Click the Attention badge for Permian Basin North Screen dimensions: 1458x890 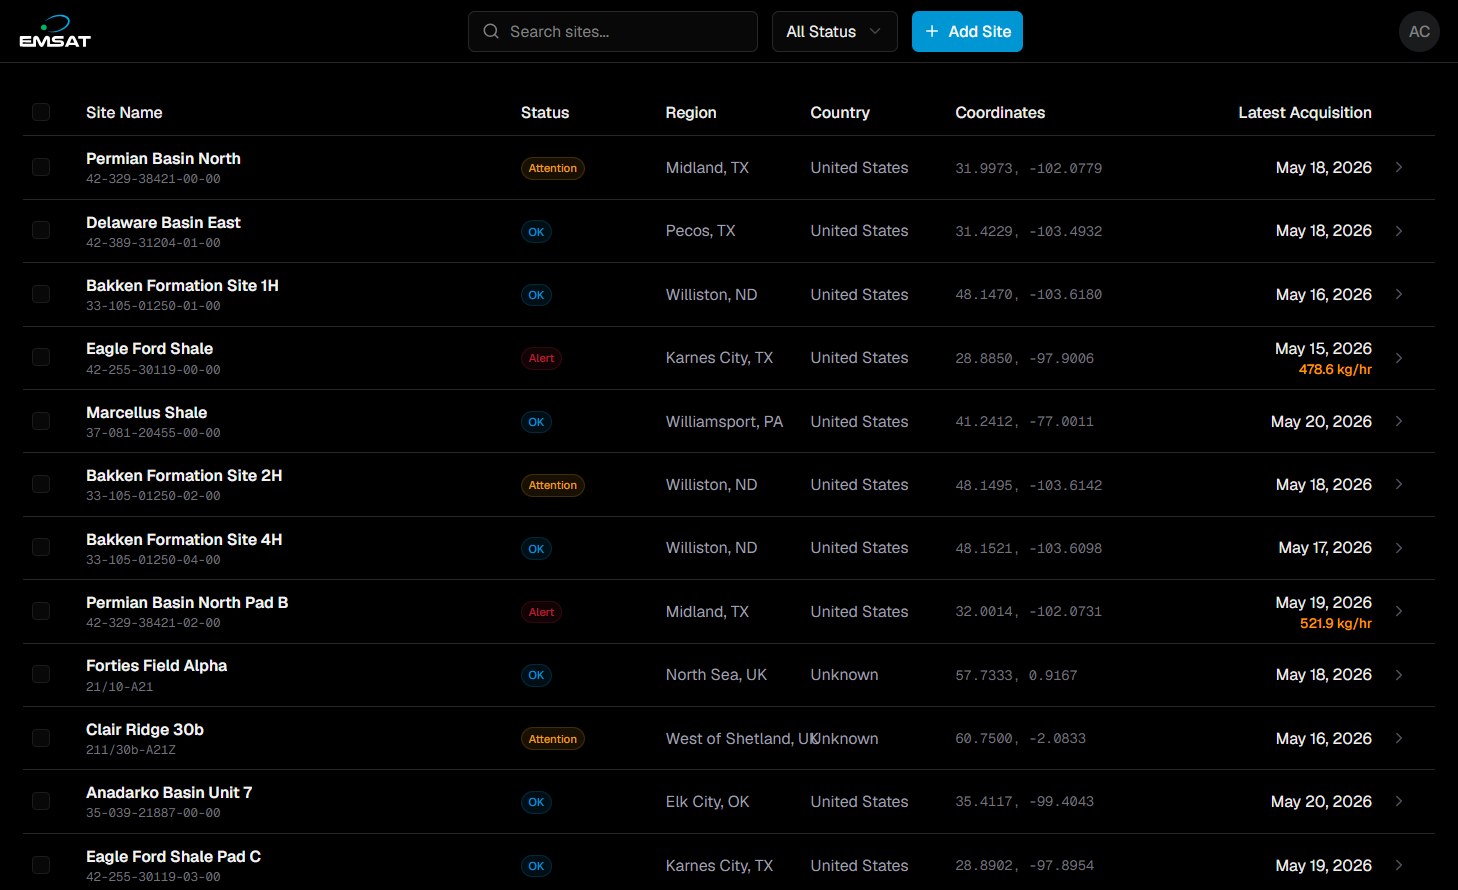[x=553, y=168]
